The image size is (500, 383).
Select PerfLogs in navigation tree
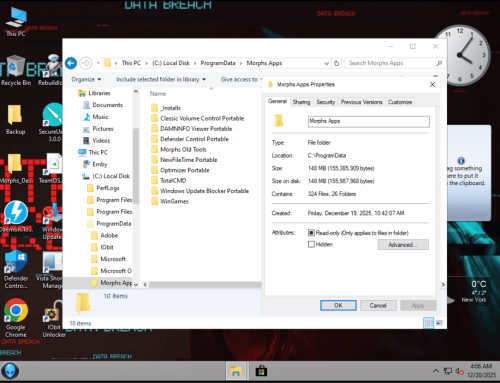[103, 188]
